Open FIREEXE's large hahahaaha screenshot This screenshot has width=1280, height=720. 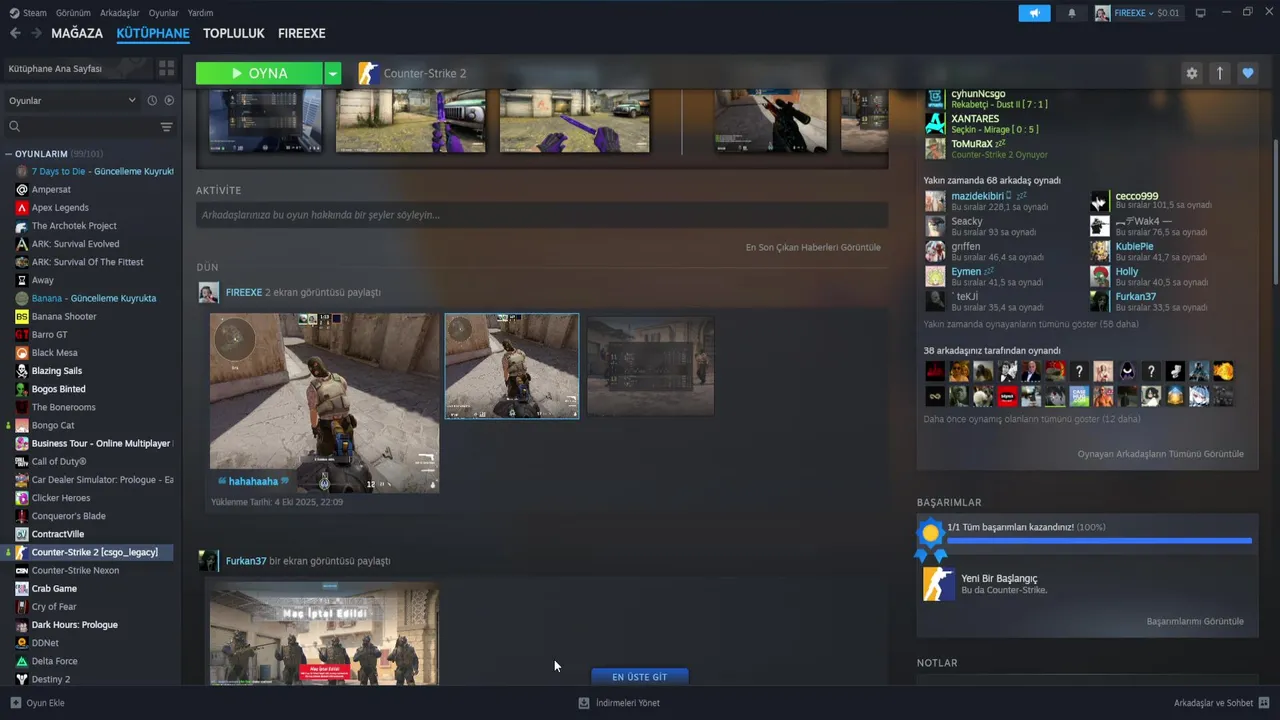point(324,403)
